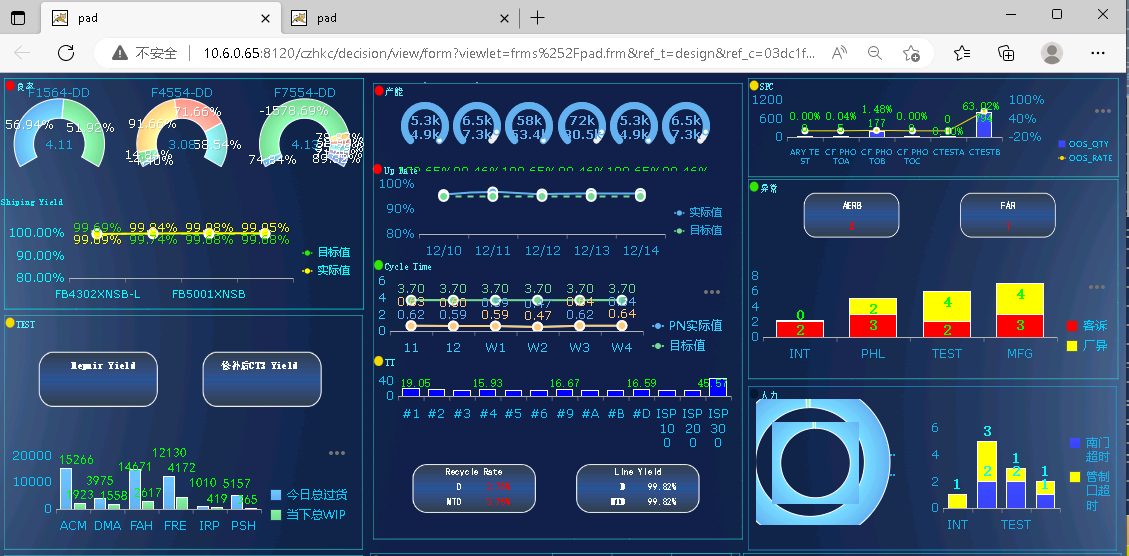The height and width of the screenshot is (556, 1129).
Task: Toggle 管制口超时 legend in 人力 chart
Action: click(1090, 490)
